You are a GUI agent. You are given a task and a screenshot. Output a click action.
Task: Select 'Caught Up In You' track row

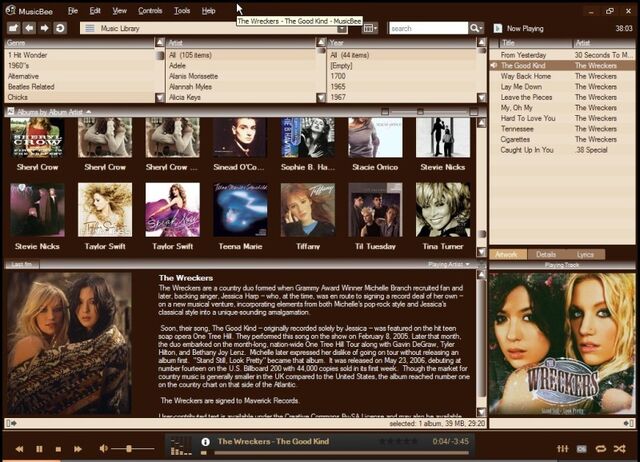point(562,150)
